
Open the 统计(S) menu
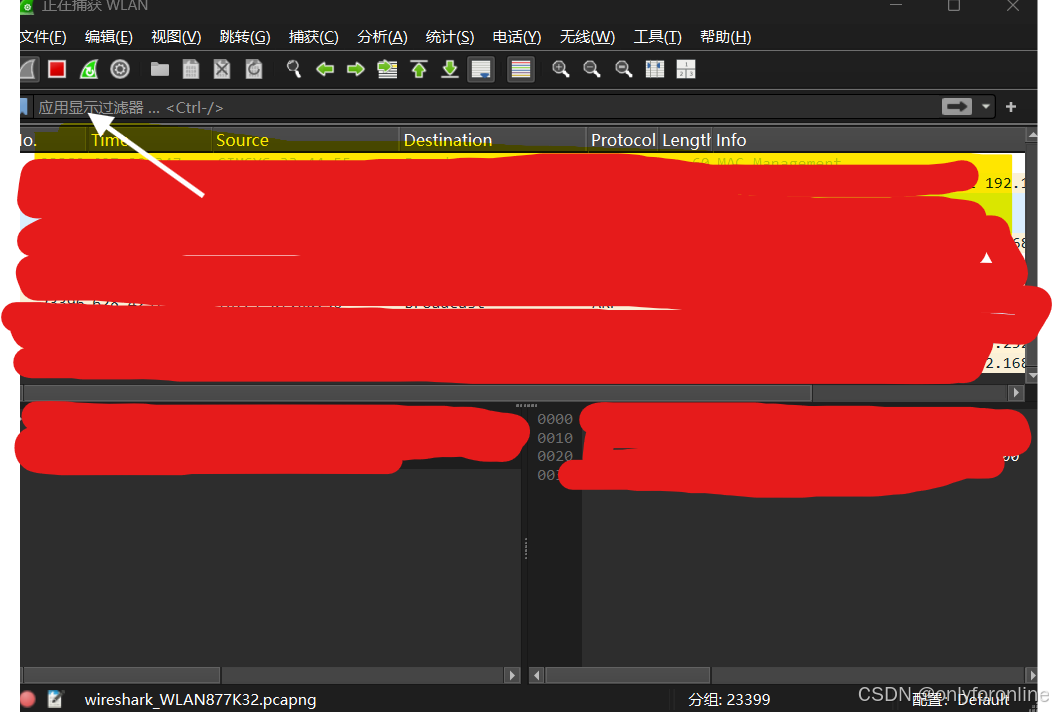(x=450, y=37)
